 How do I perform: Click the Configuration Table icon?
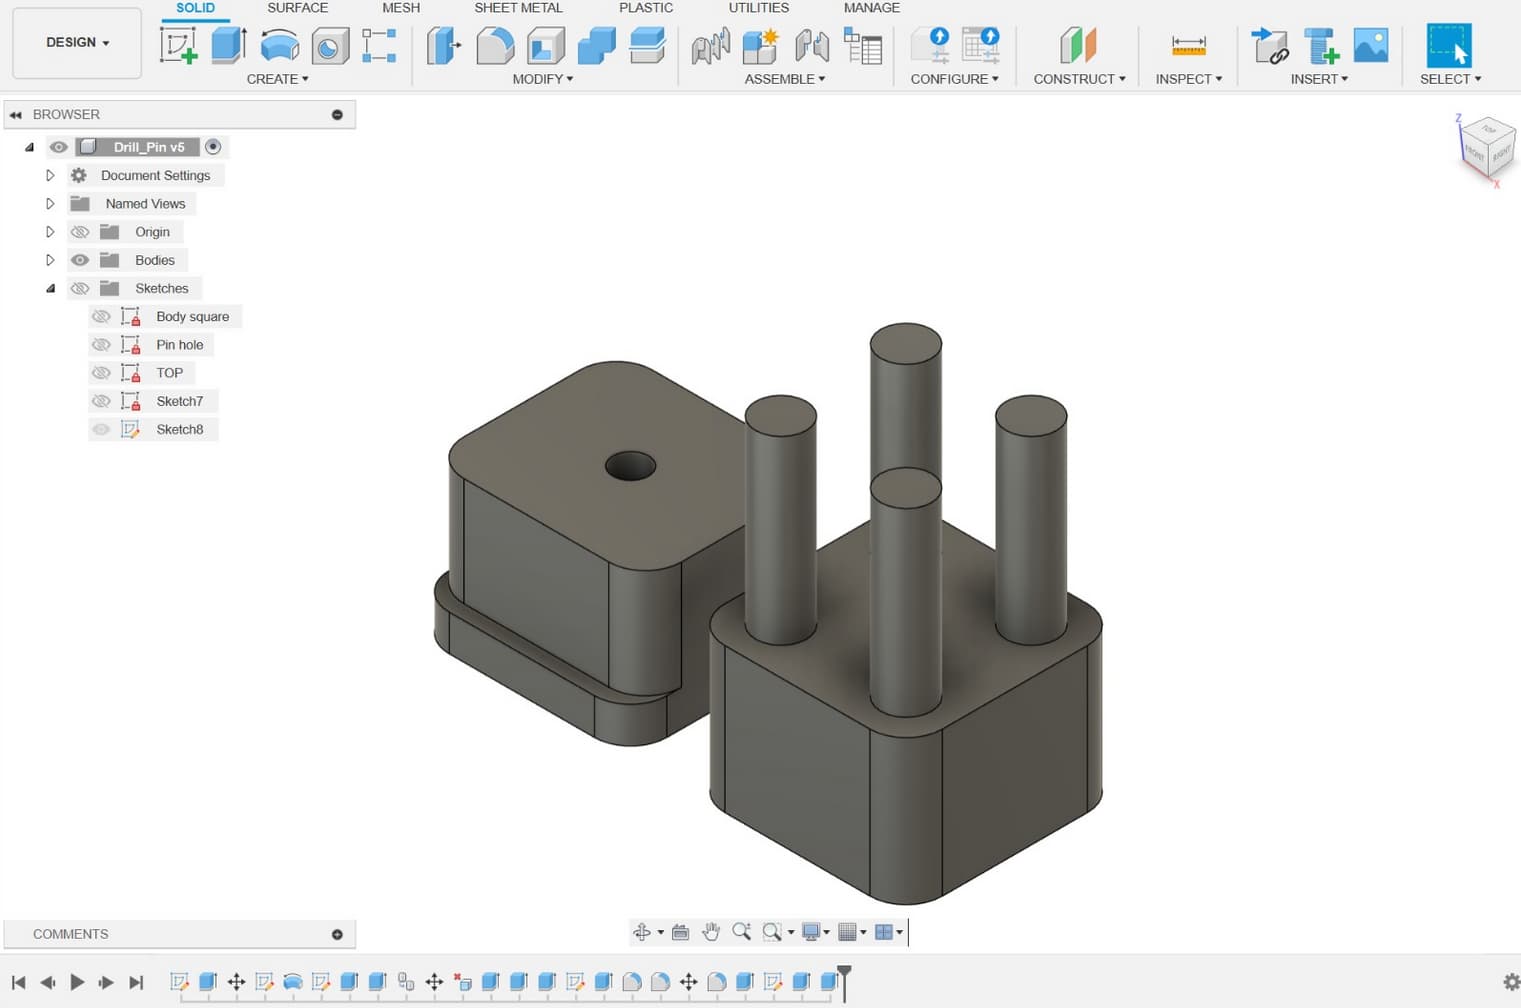(980, 46)
